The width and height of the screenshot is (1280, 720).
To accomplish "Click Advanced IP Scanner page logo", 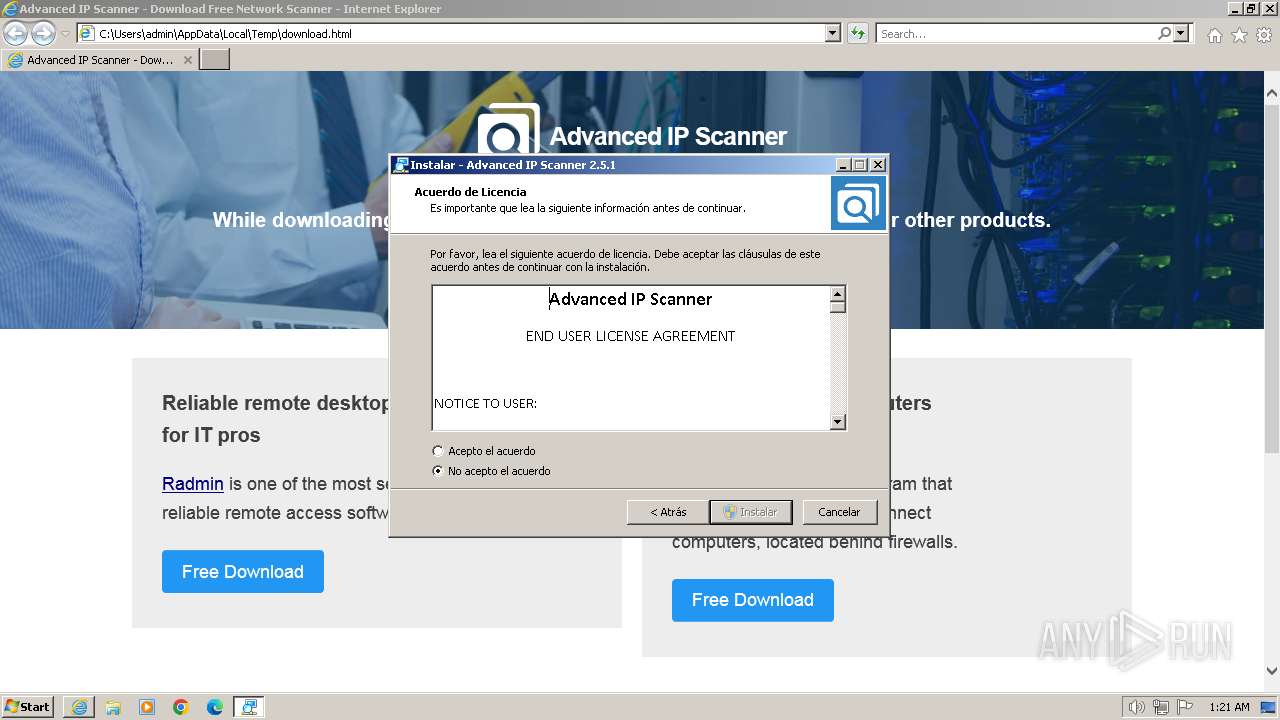I will coord(508,132).
